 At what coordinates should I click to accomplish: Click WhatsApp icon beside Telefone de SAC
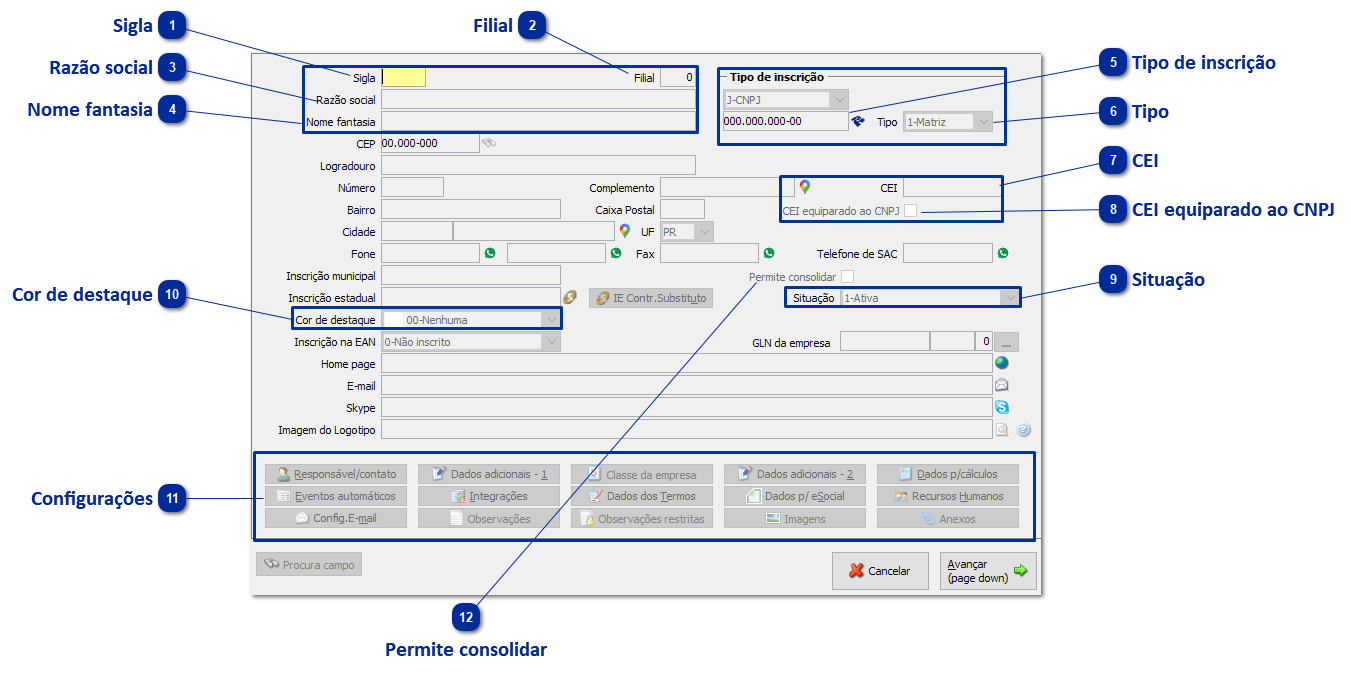point(1003,254)
